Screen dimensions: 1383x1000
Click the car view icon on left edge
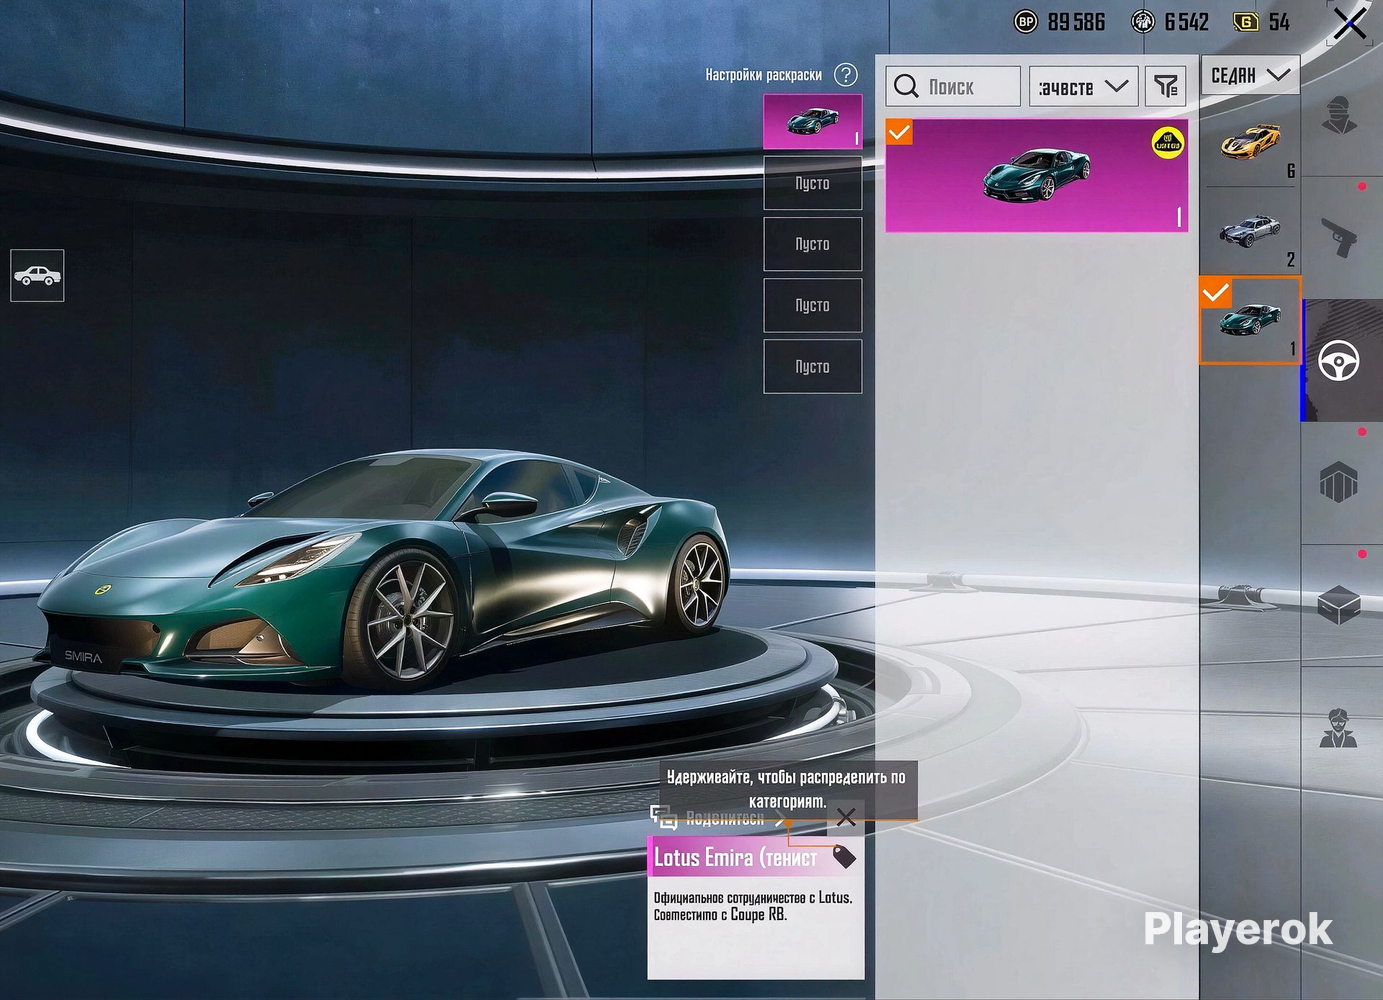(x=37, y=275)
